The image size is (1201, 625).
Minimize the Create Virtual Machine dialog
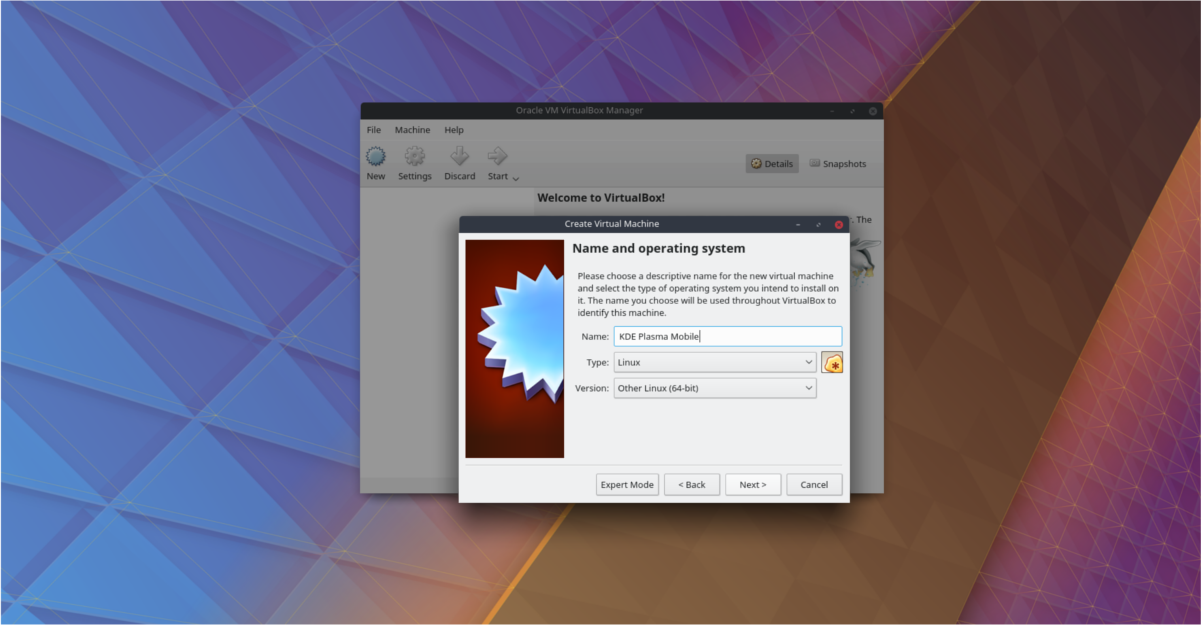(x=798, y=224)
